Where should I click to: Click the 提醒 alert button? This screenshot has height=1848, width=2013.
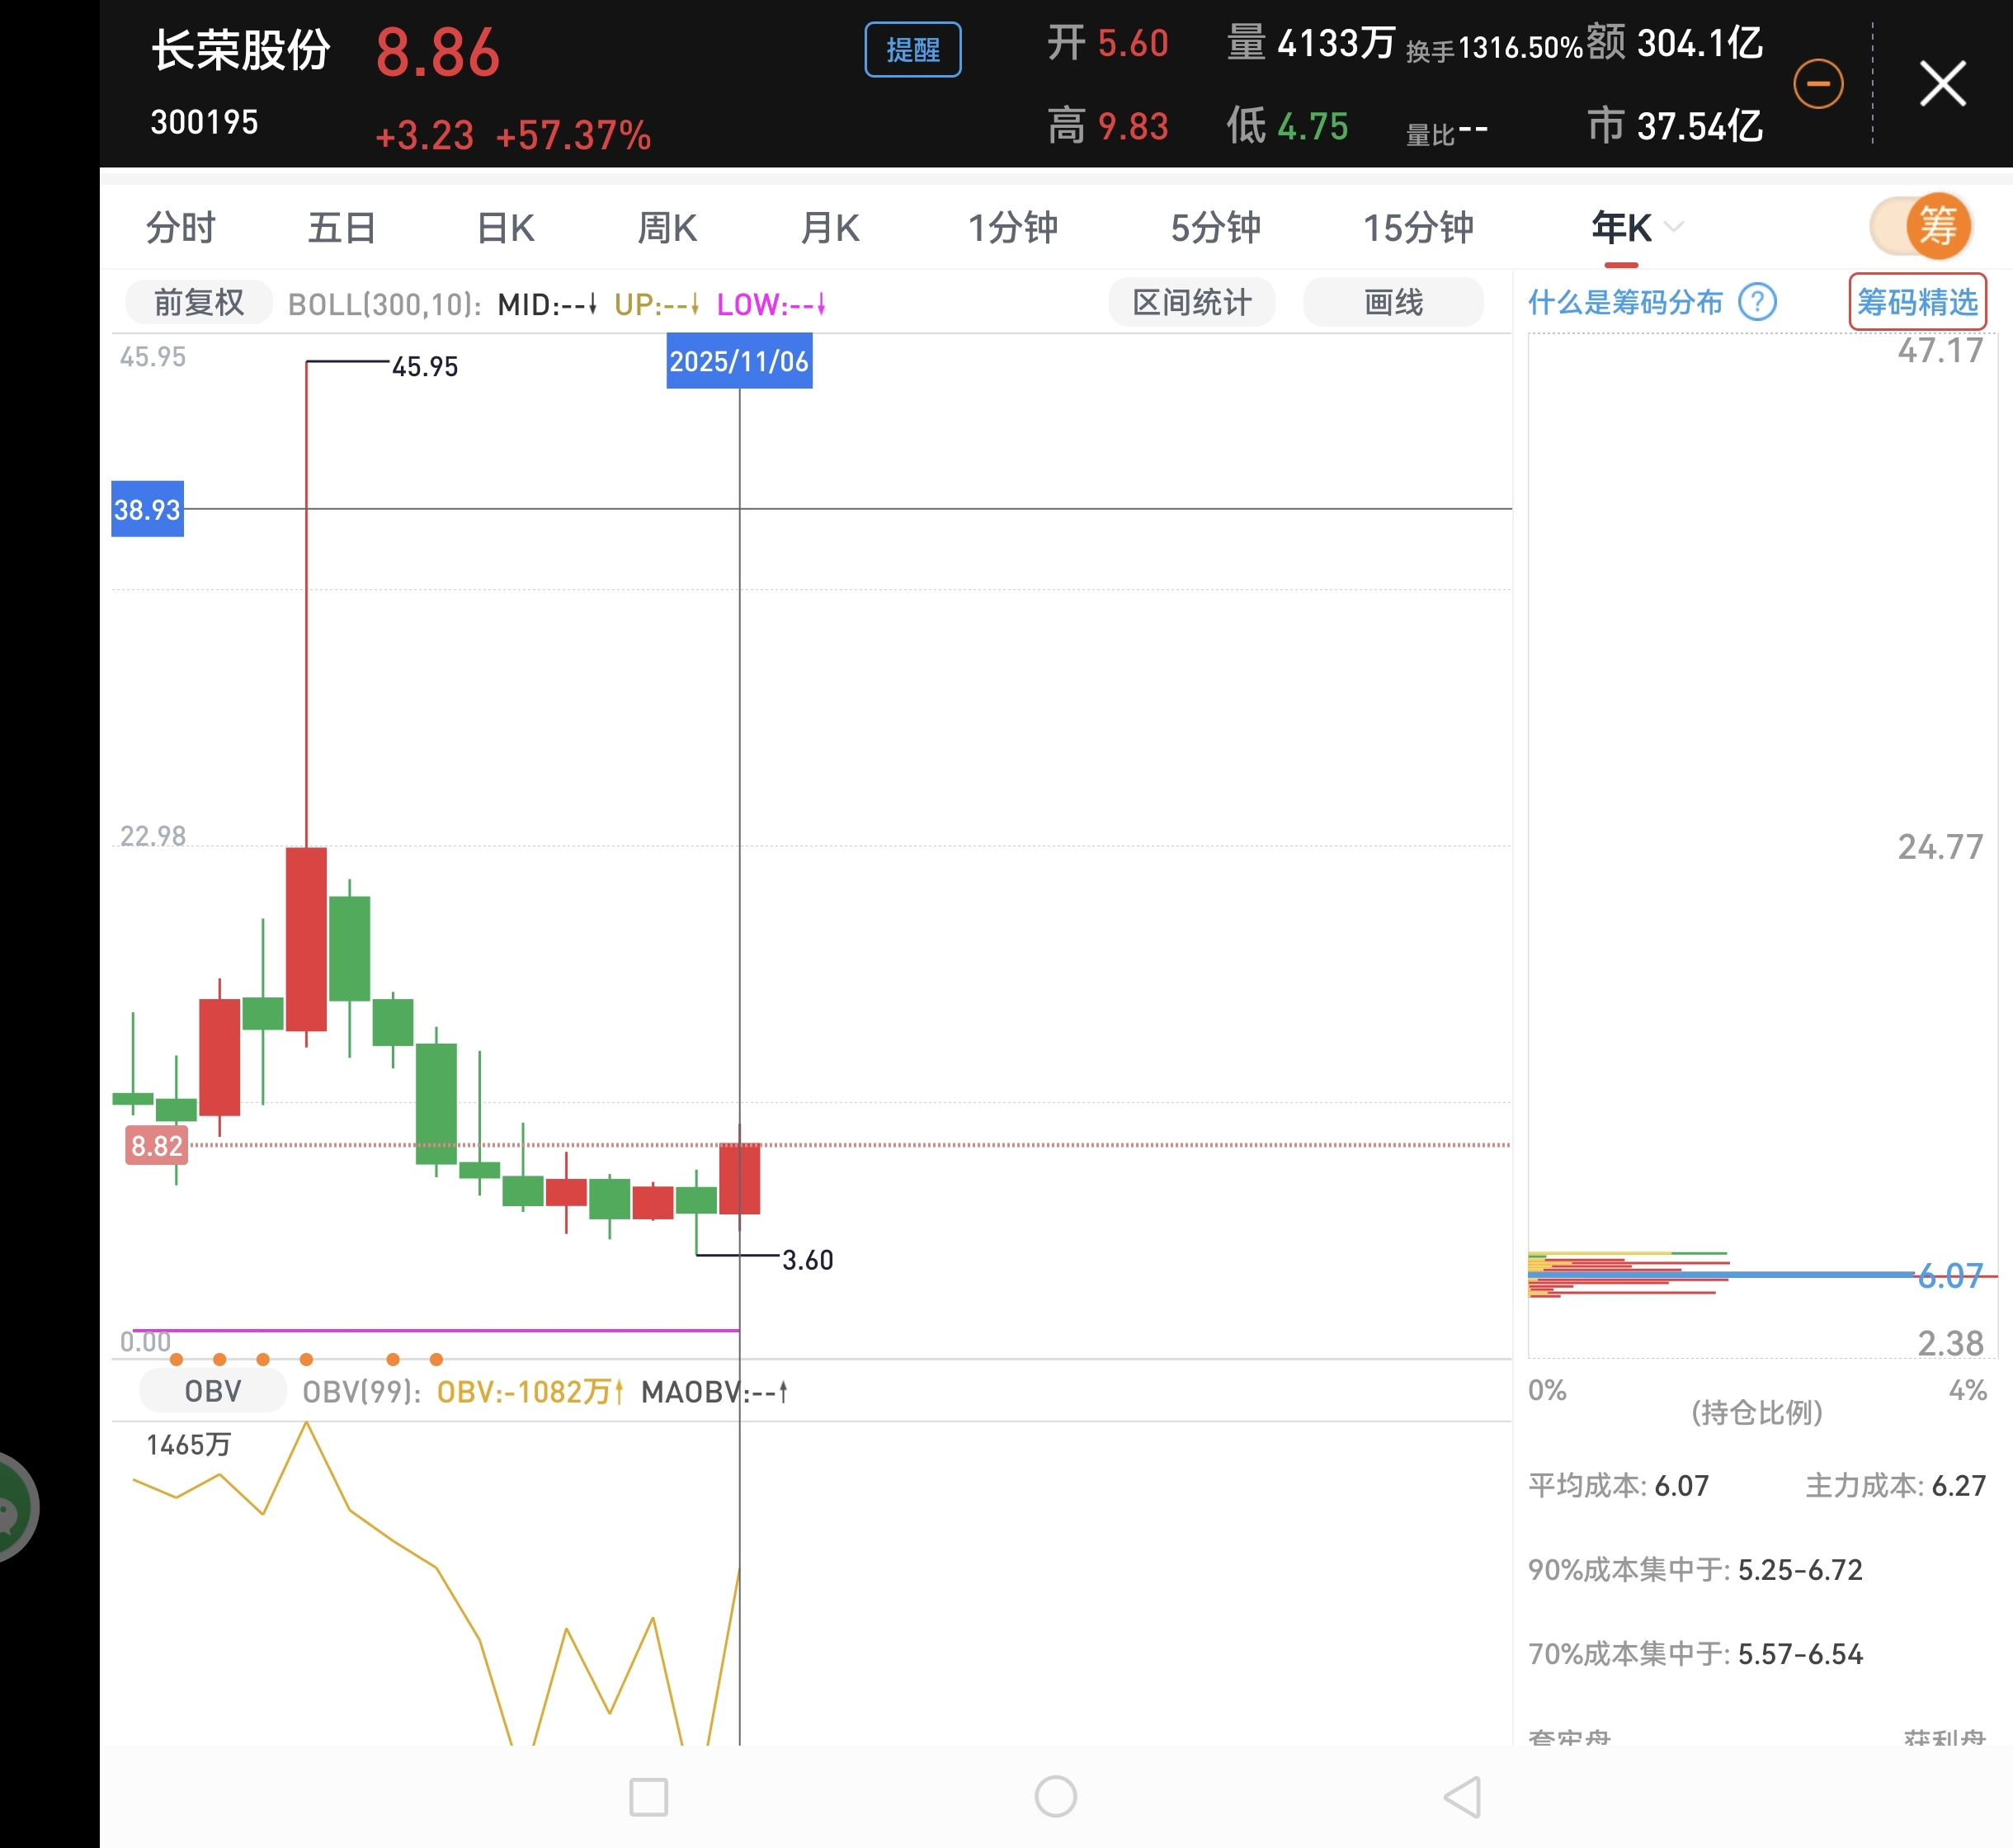[x=912, y=50]
